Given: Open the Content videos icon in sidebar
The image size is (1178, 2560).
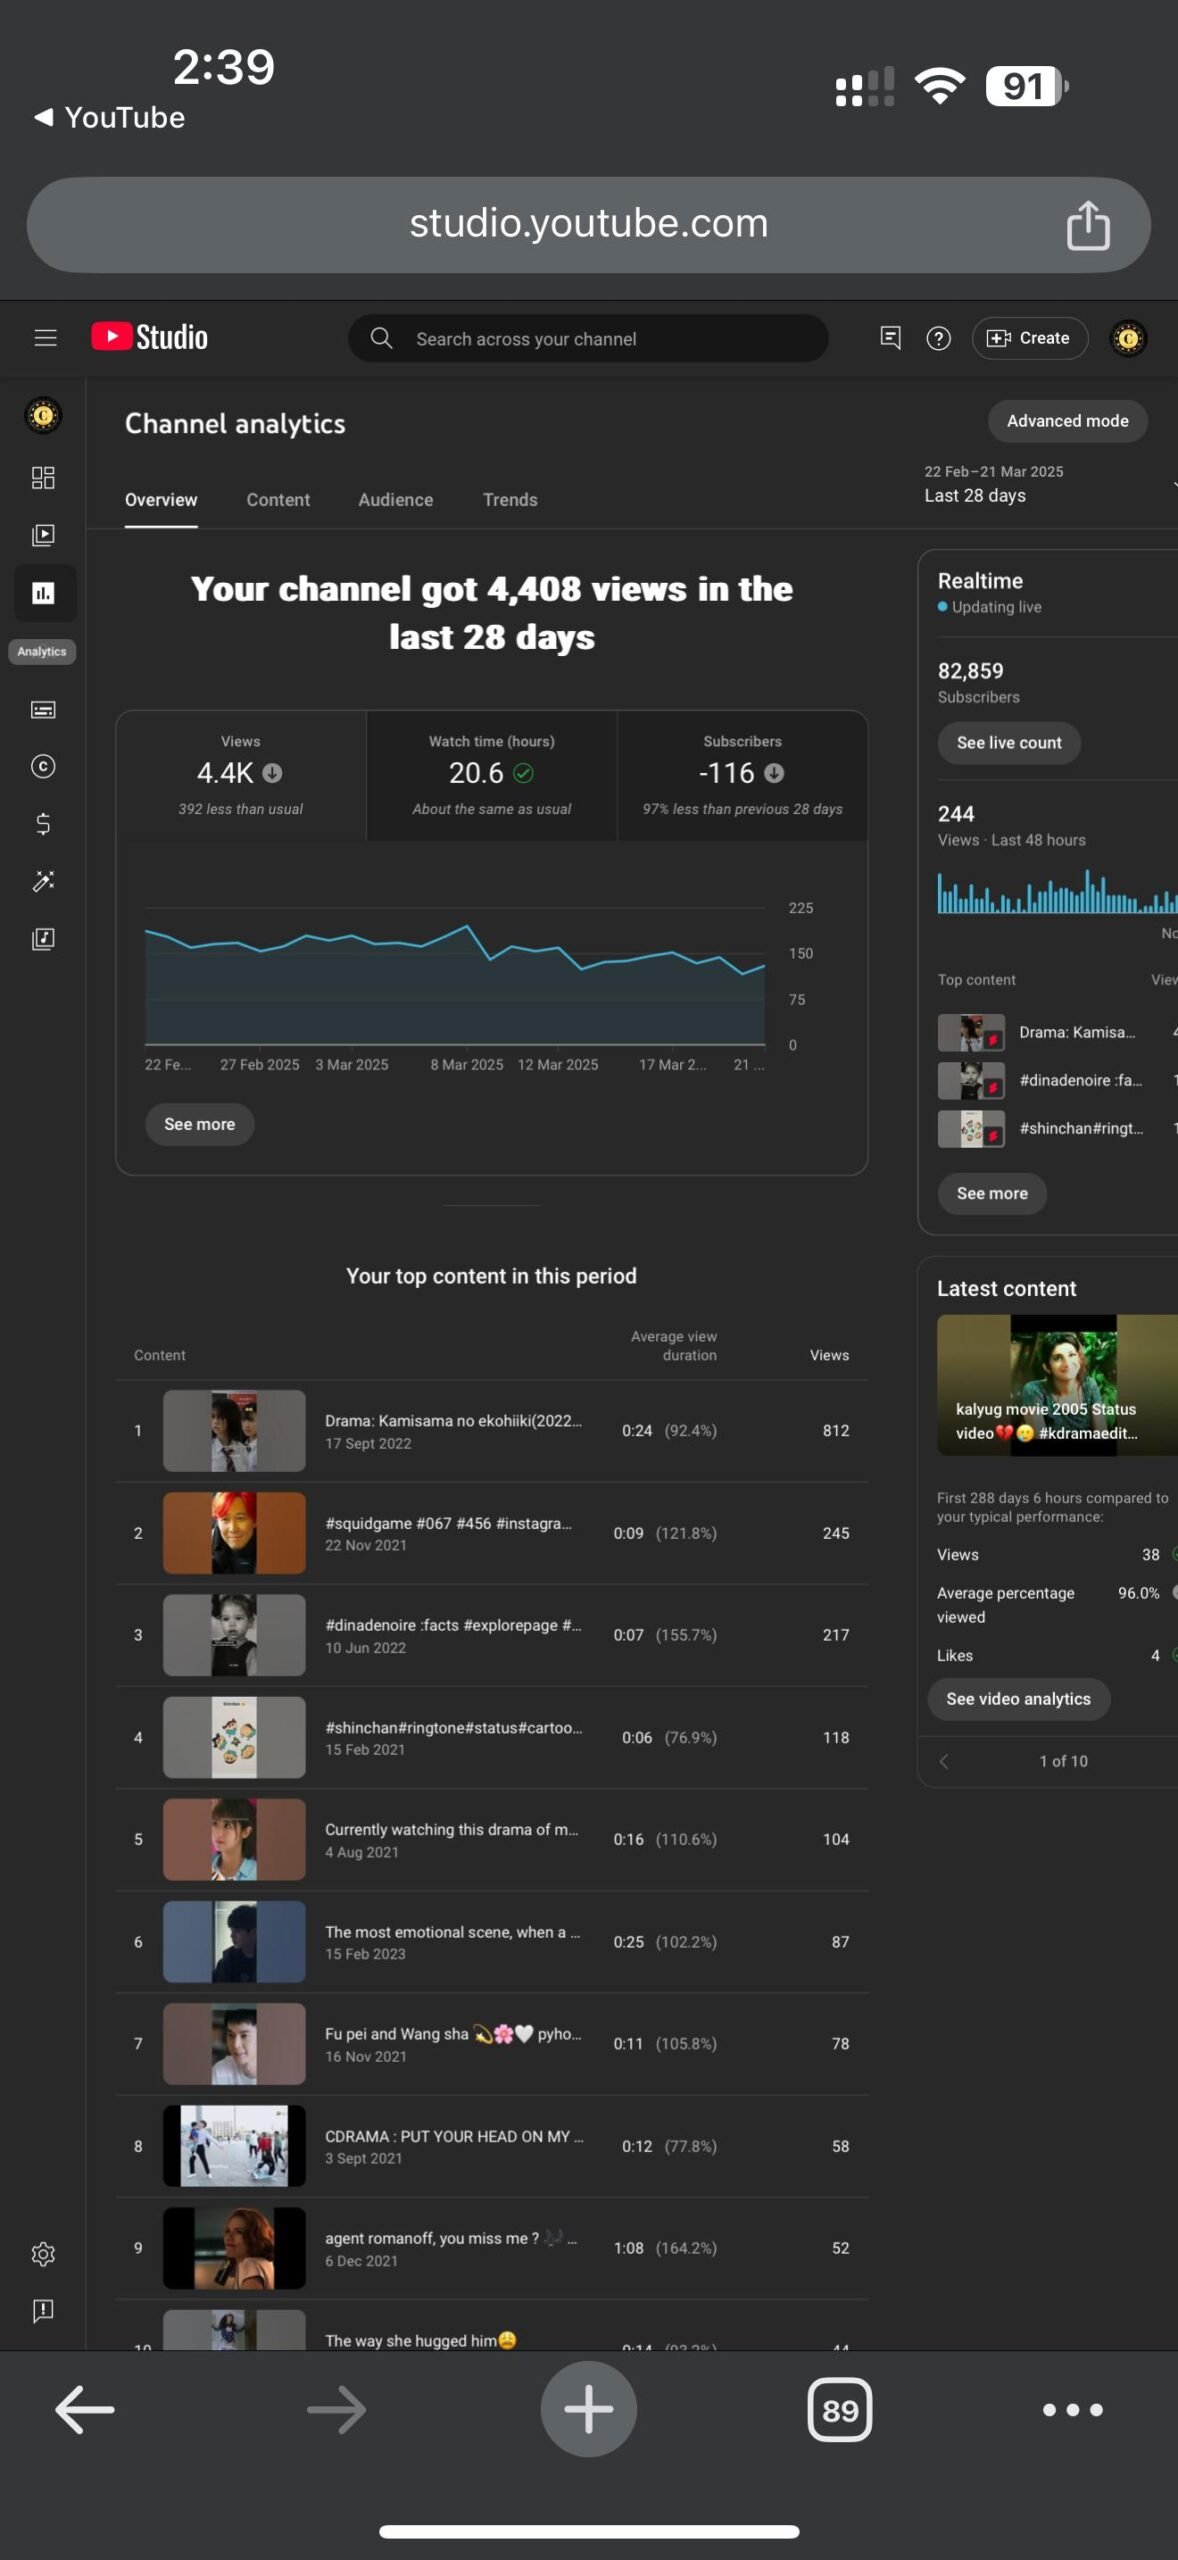Looking at the screenshot, I should 43,535.
